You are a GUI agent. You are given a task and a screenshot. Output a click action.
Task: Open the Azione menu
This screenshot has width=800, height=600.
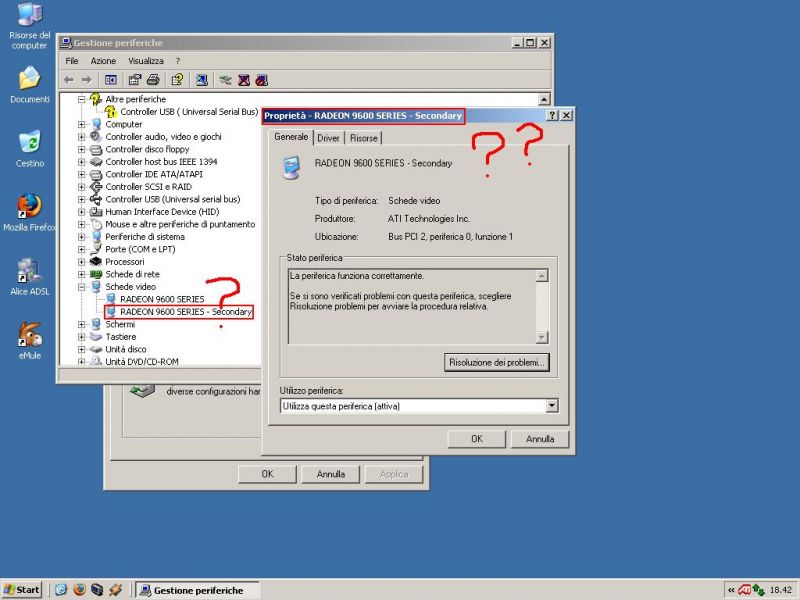pyautogui.click(x=103, y=61)
